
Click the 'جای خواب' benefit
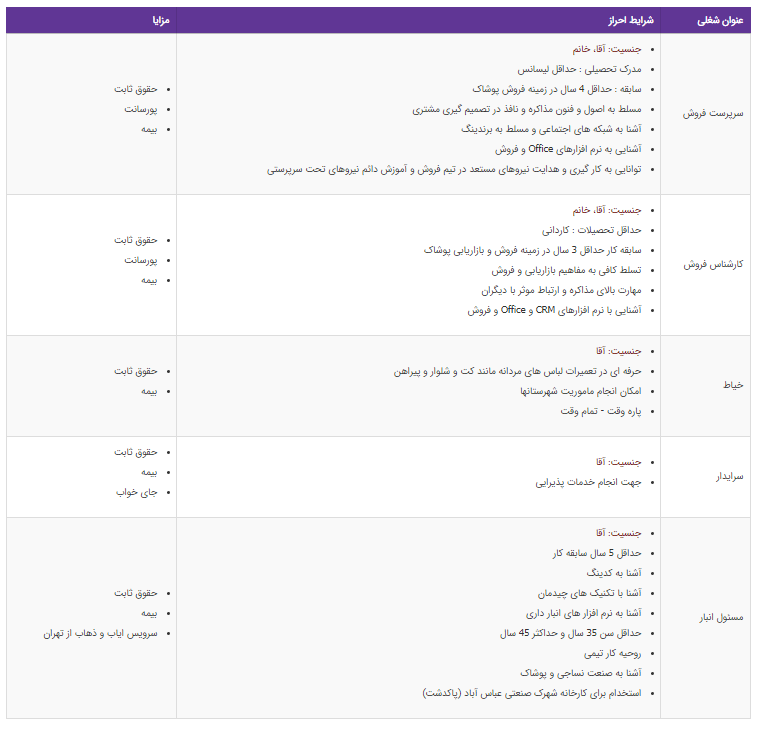tap(137, 493)
